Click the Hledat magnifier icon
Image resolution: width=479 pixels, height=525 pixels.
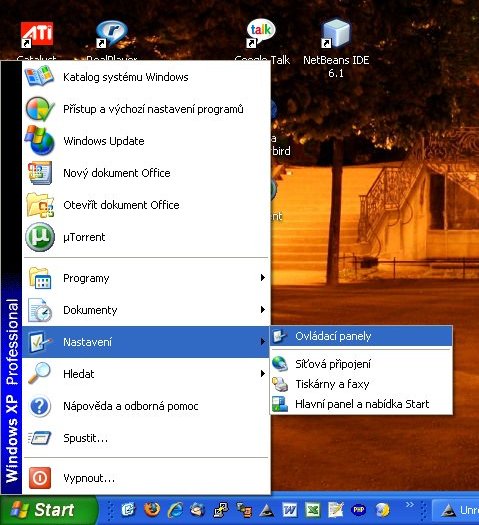tap(39, 373)
